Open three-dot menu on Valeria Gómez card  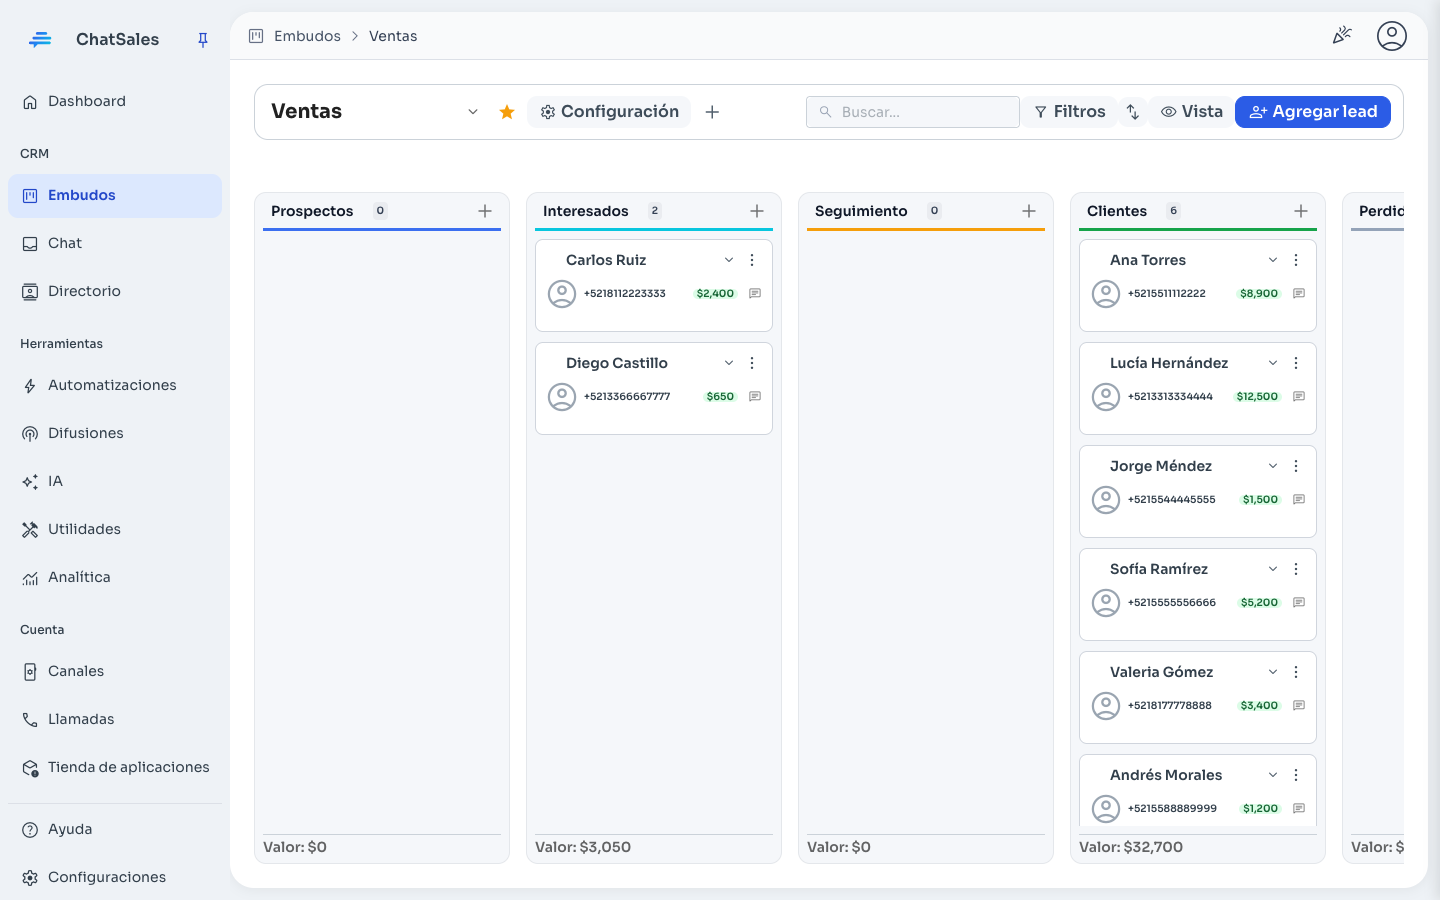1296,672
